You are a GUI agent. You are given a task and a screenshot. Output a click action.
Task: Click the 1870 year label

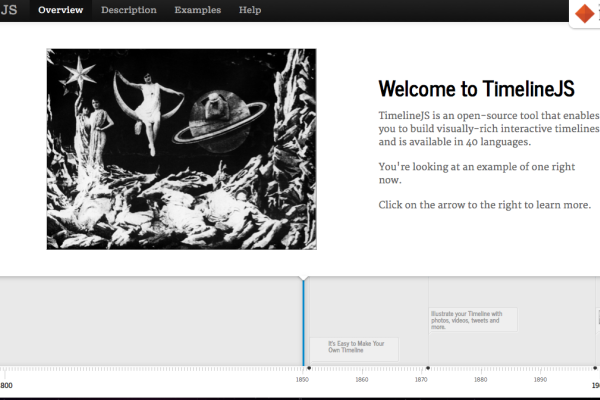point(421,380)
